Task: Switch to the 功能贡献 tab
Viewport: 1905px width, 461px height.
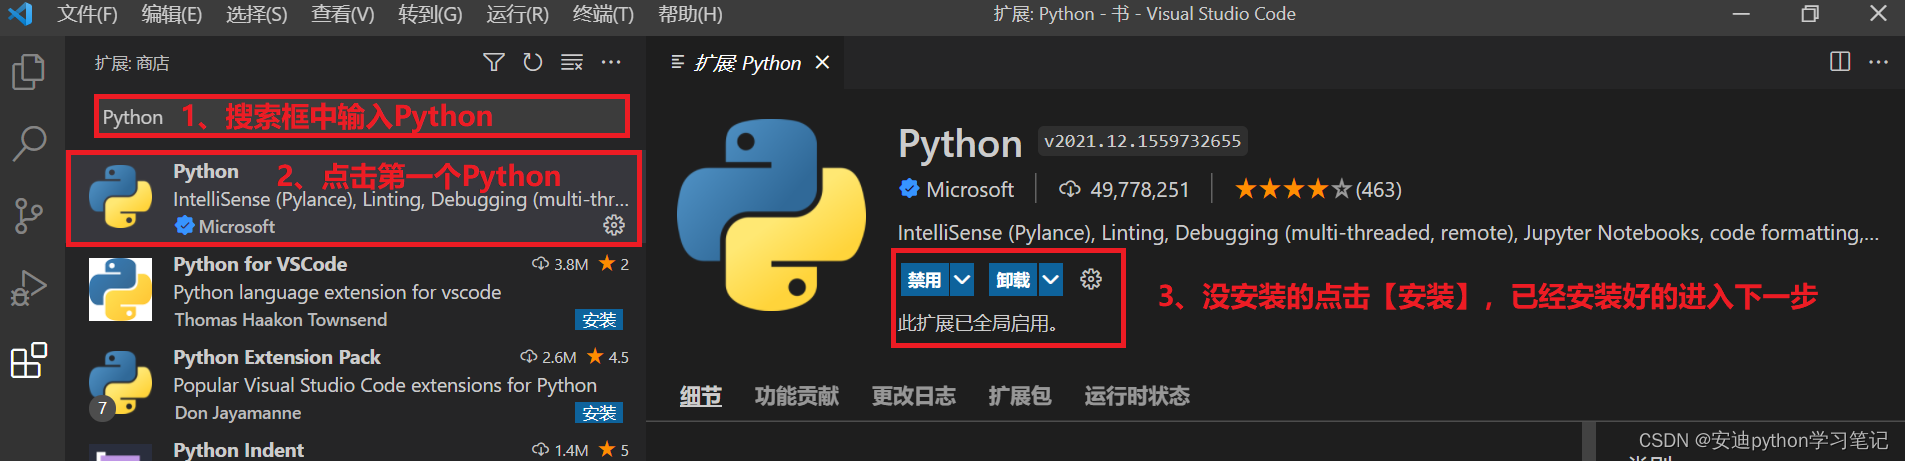Action: click(796, 396)
